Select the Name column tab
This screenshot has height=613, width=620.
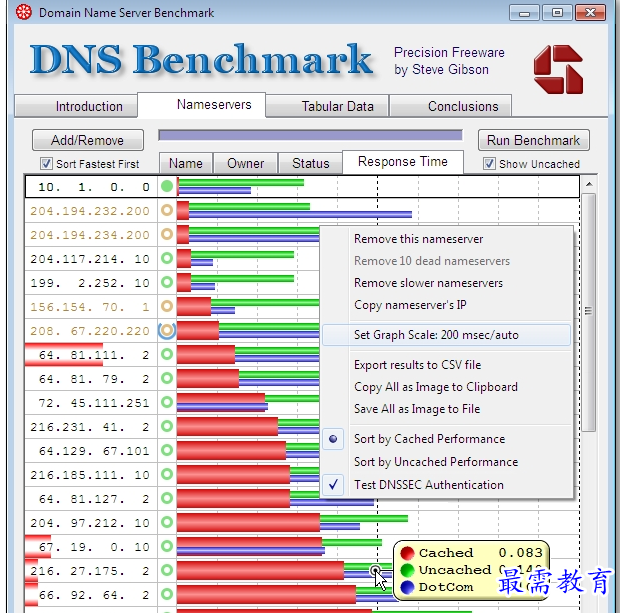point(186,163)
